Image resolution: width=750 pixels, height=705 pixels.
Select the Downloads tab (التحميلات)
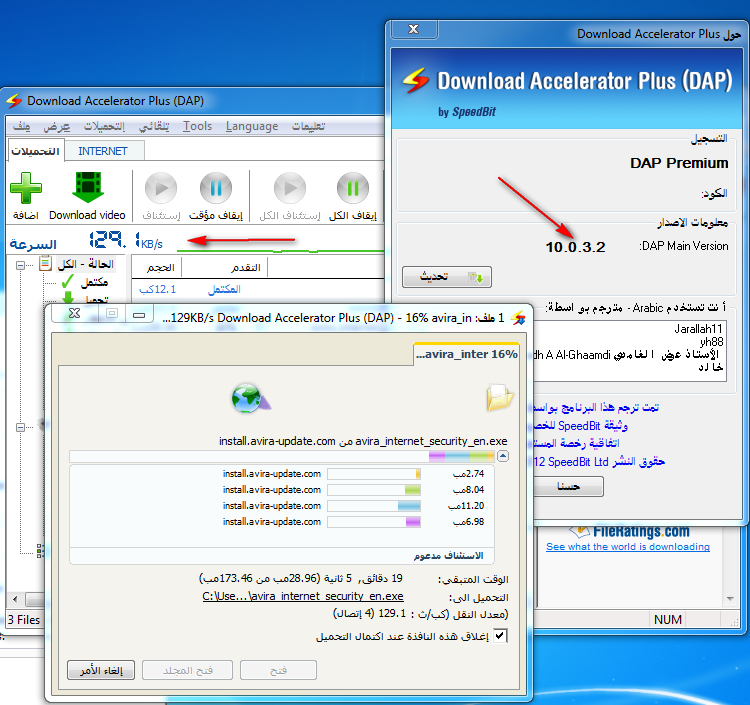[x=35, y=151]
